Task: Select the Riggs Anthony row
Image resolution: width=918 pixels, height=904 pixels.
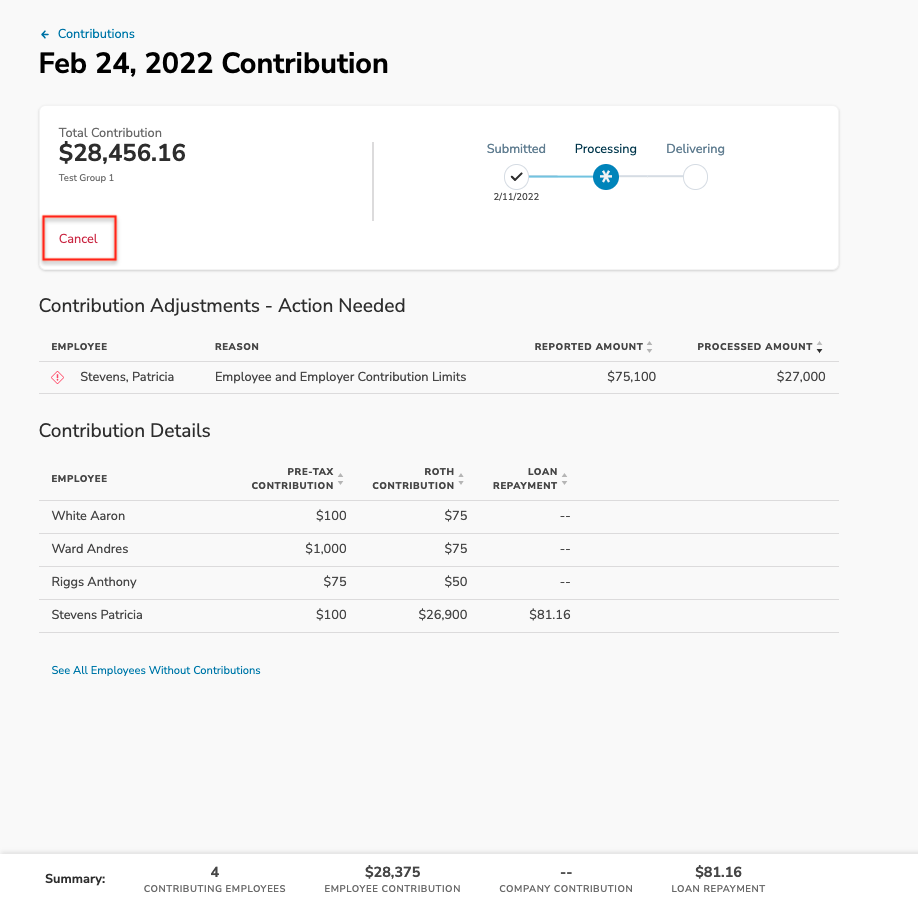Action: [439, 582]
